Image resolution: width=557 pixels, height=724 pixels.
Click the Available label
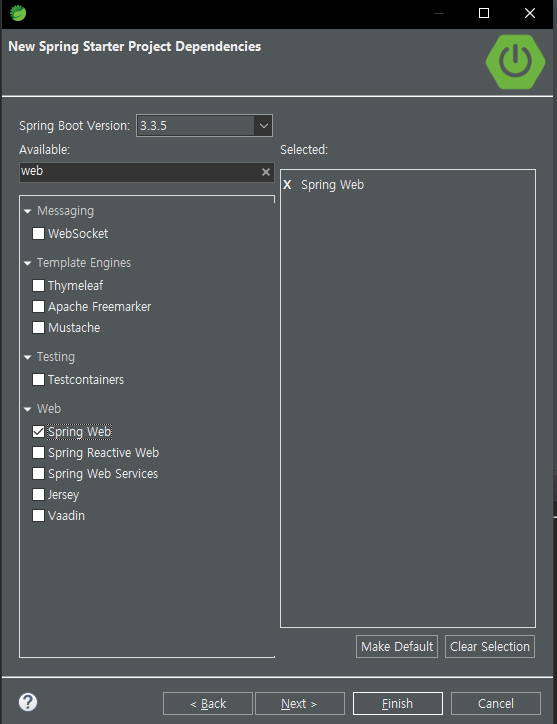pyautogui.click(x=44, y=150)
